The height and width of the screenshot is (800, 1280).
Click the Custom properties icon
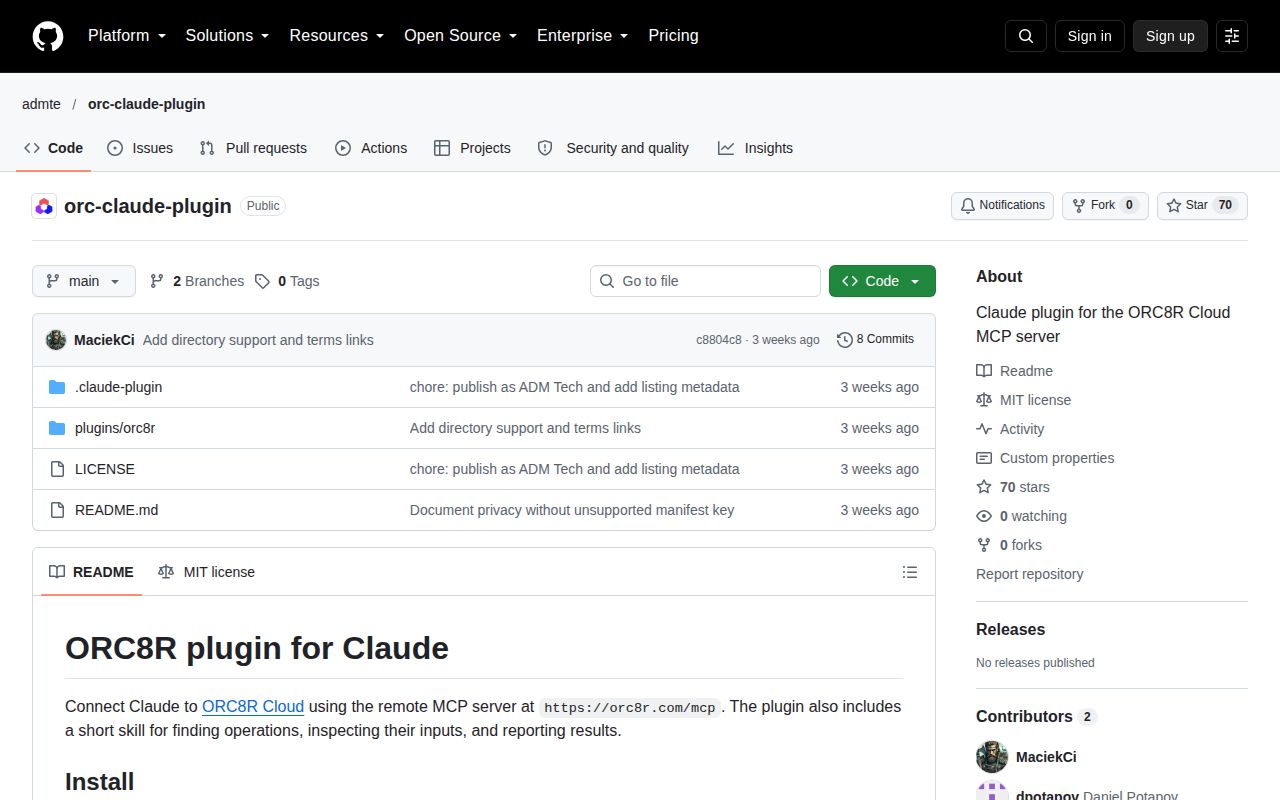click(x=984, y=458)
